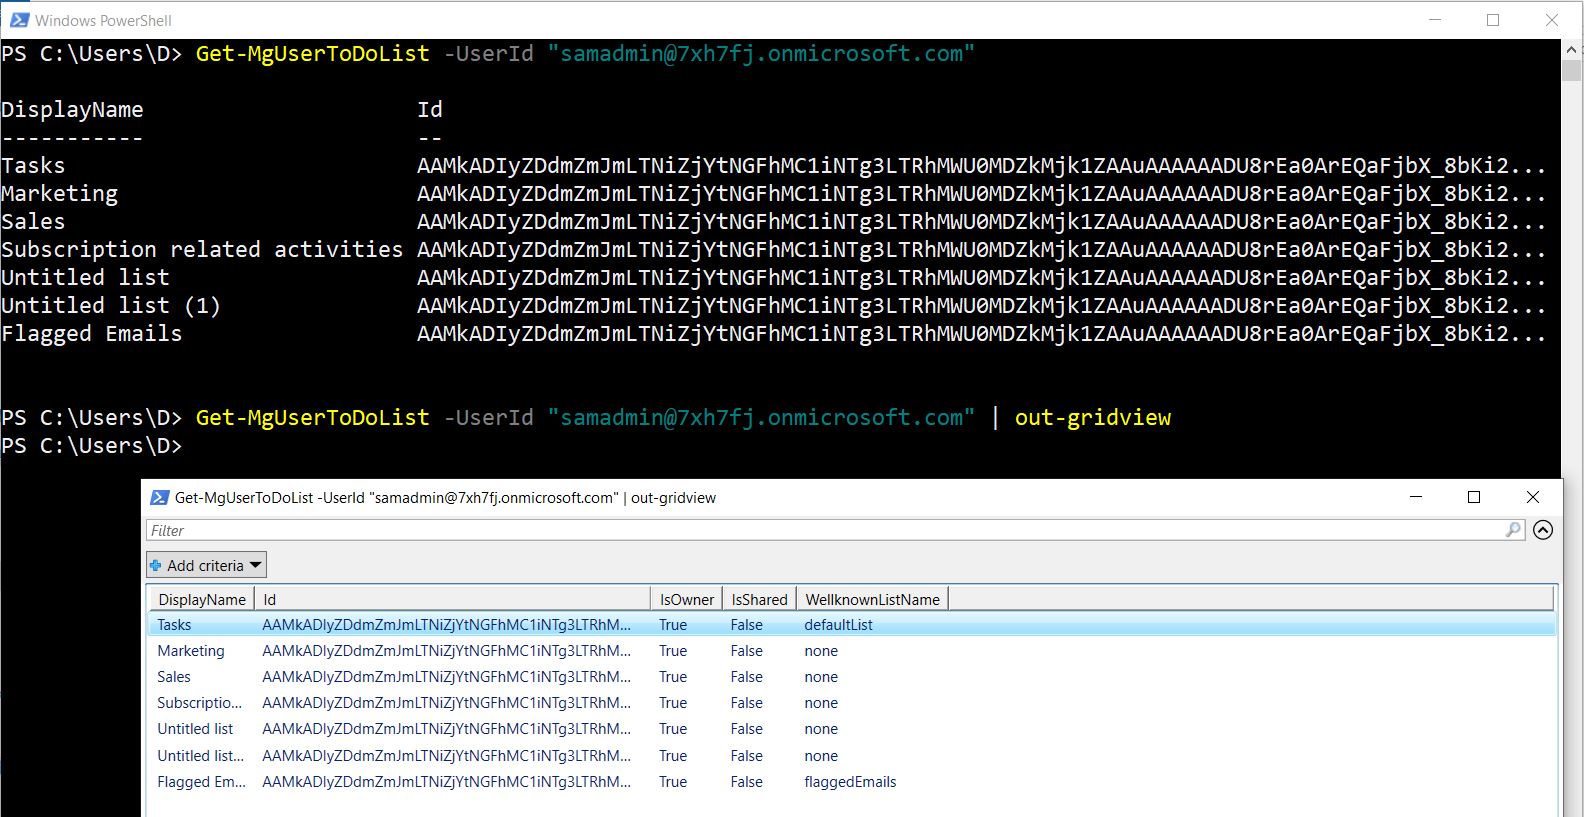This screenshot has height=817, width=1584.
Task: Click 'none' value in the Marketing row
Action: pyautogui.click(x=821, y=651)
